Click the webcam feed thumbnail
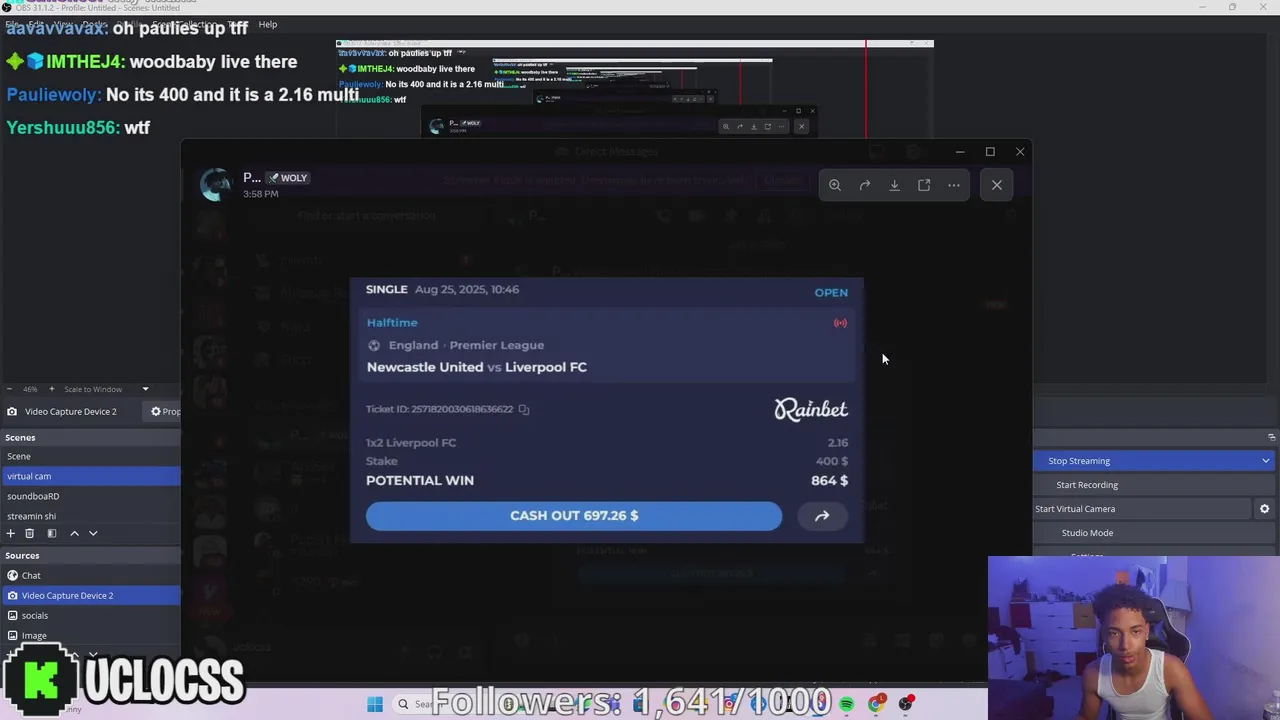Image resolution: width=1280 pixels, height=720 pixels. 1133,638
